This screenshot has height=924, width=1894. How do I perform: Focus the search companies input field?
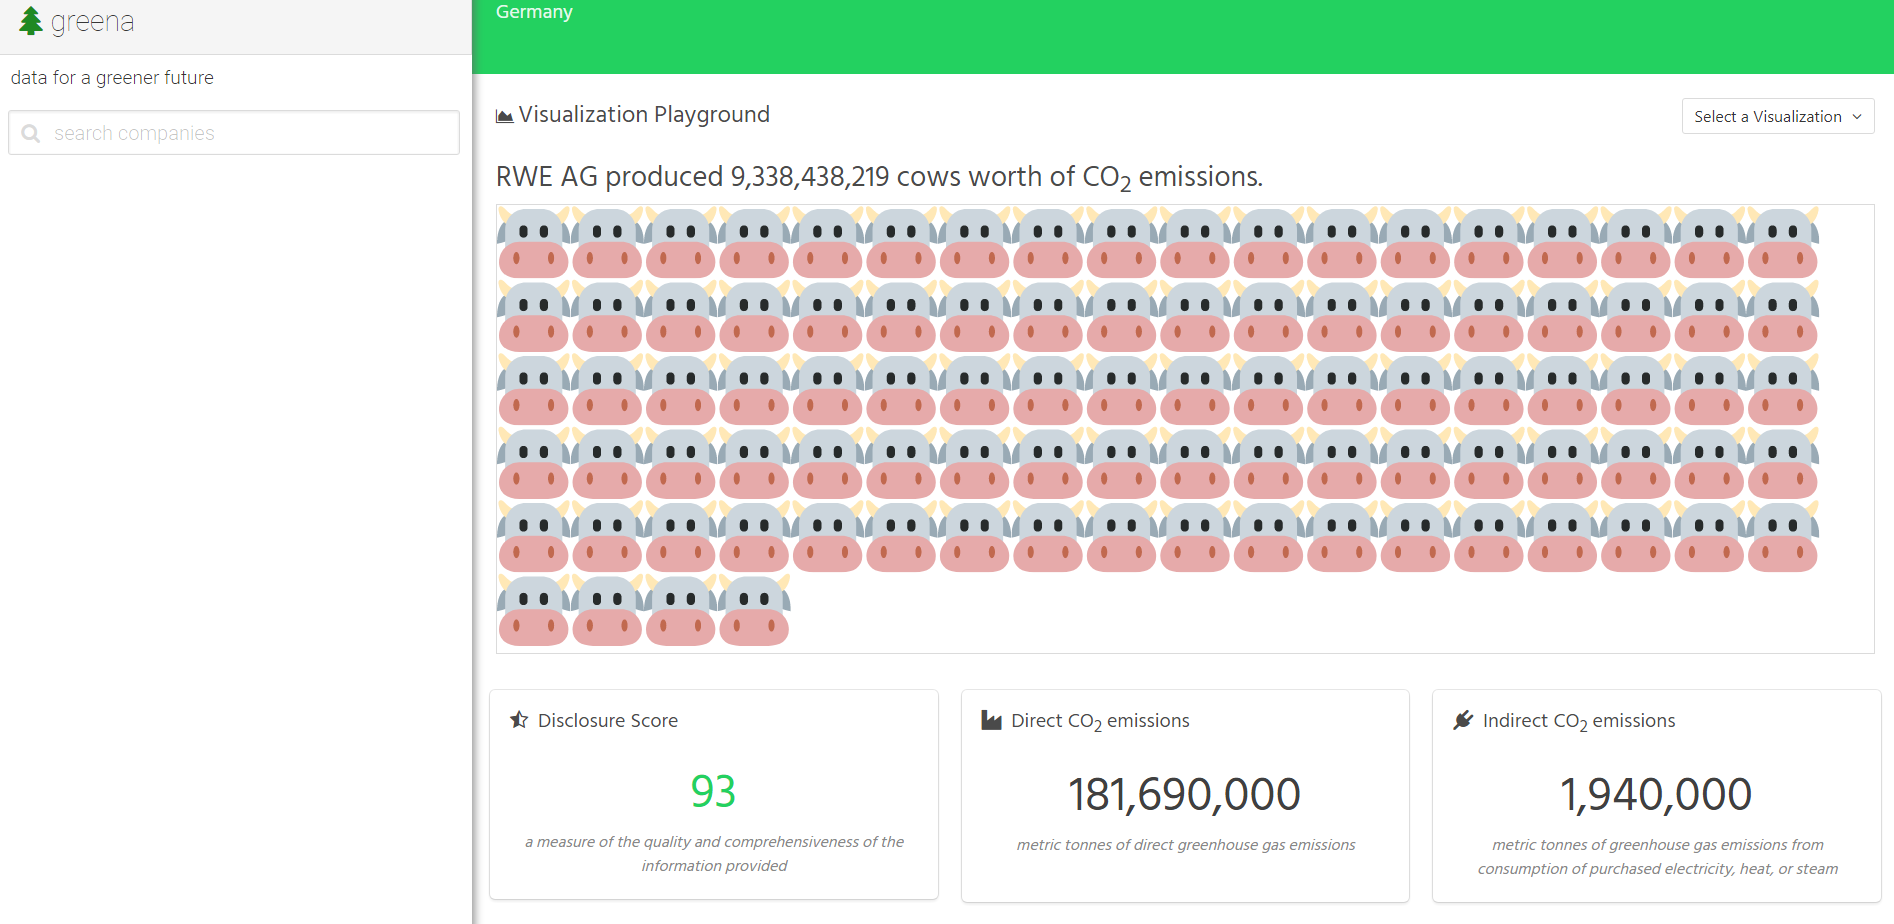(250, 133)
